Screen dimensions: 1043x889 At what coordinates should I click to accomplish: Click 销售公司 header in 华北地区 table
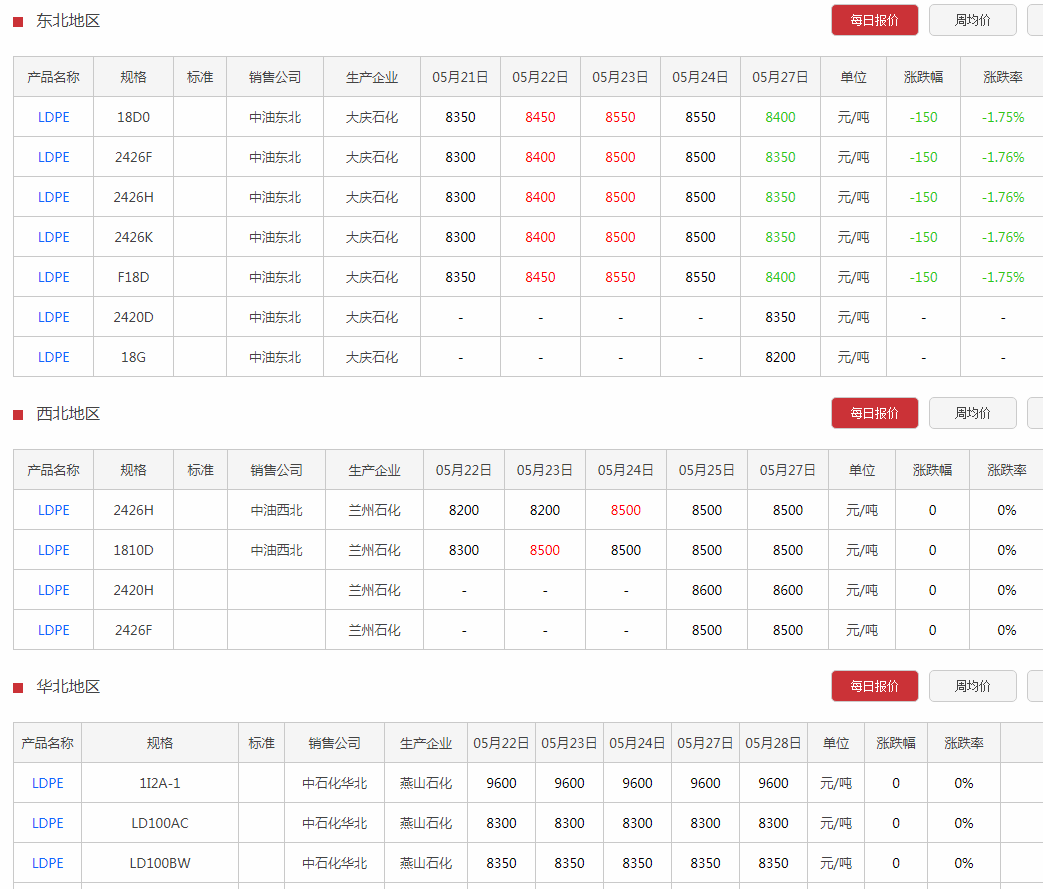tap(334, 743)
